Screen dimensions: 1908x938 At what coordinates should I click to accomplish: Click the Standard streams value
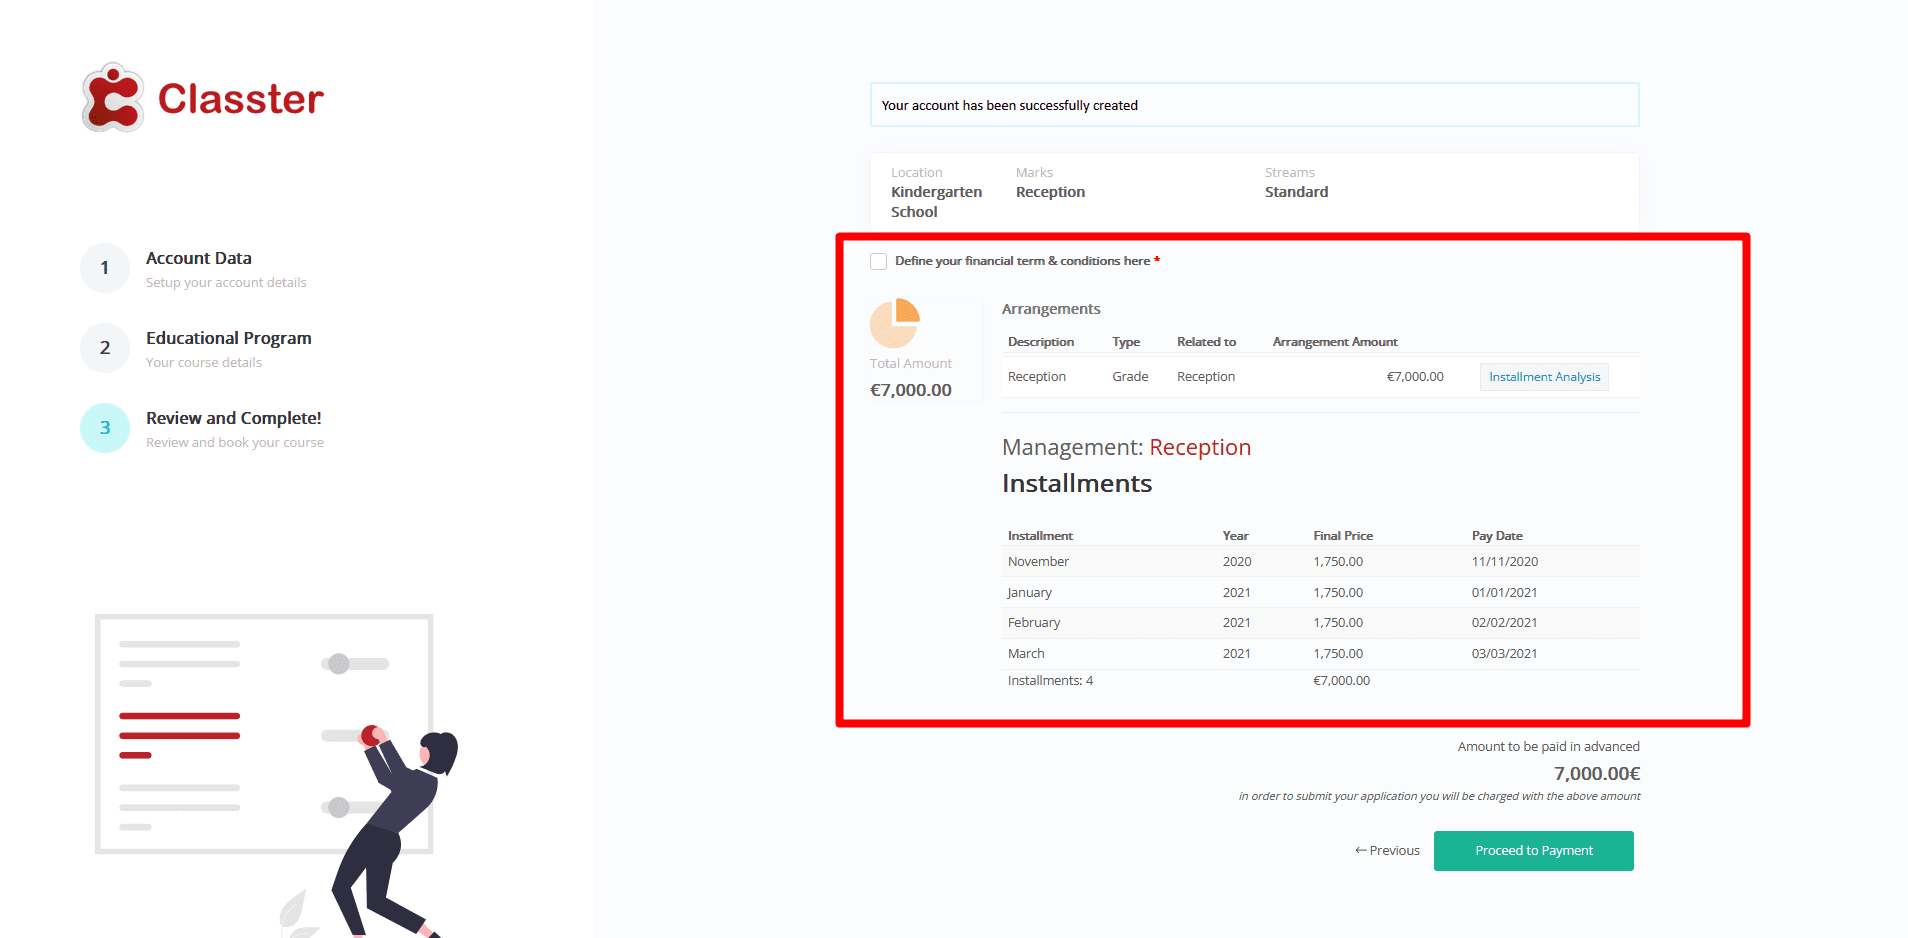1296,192
